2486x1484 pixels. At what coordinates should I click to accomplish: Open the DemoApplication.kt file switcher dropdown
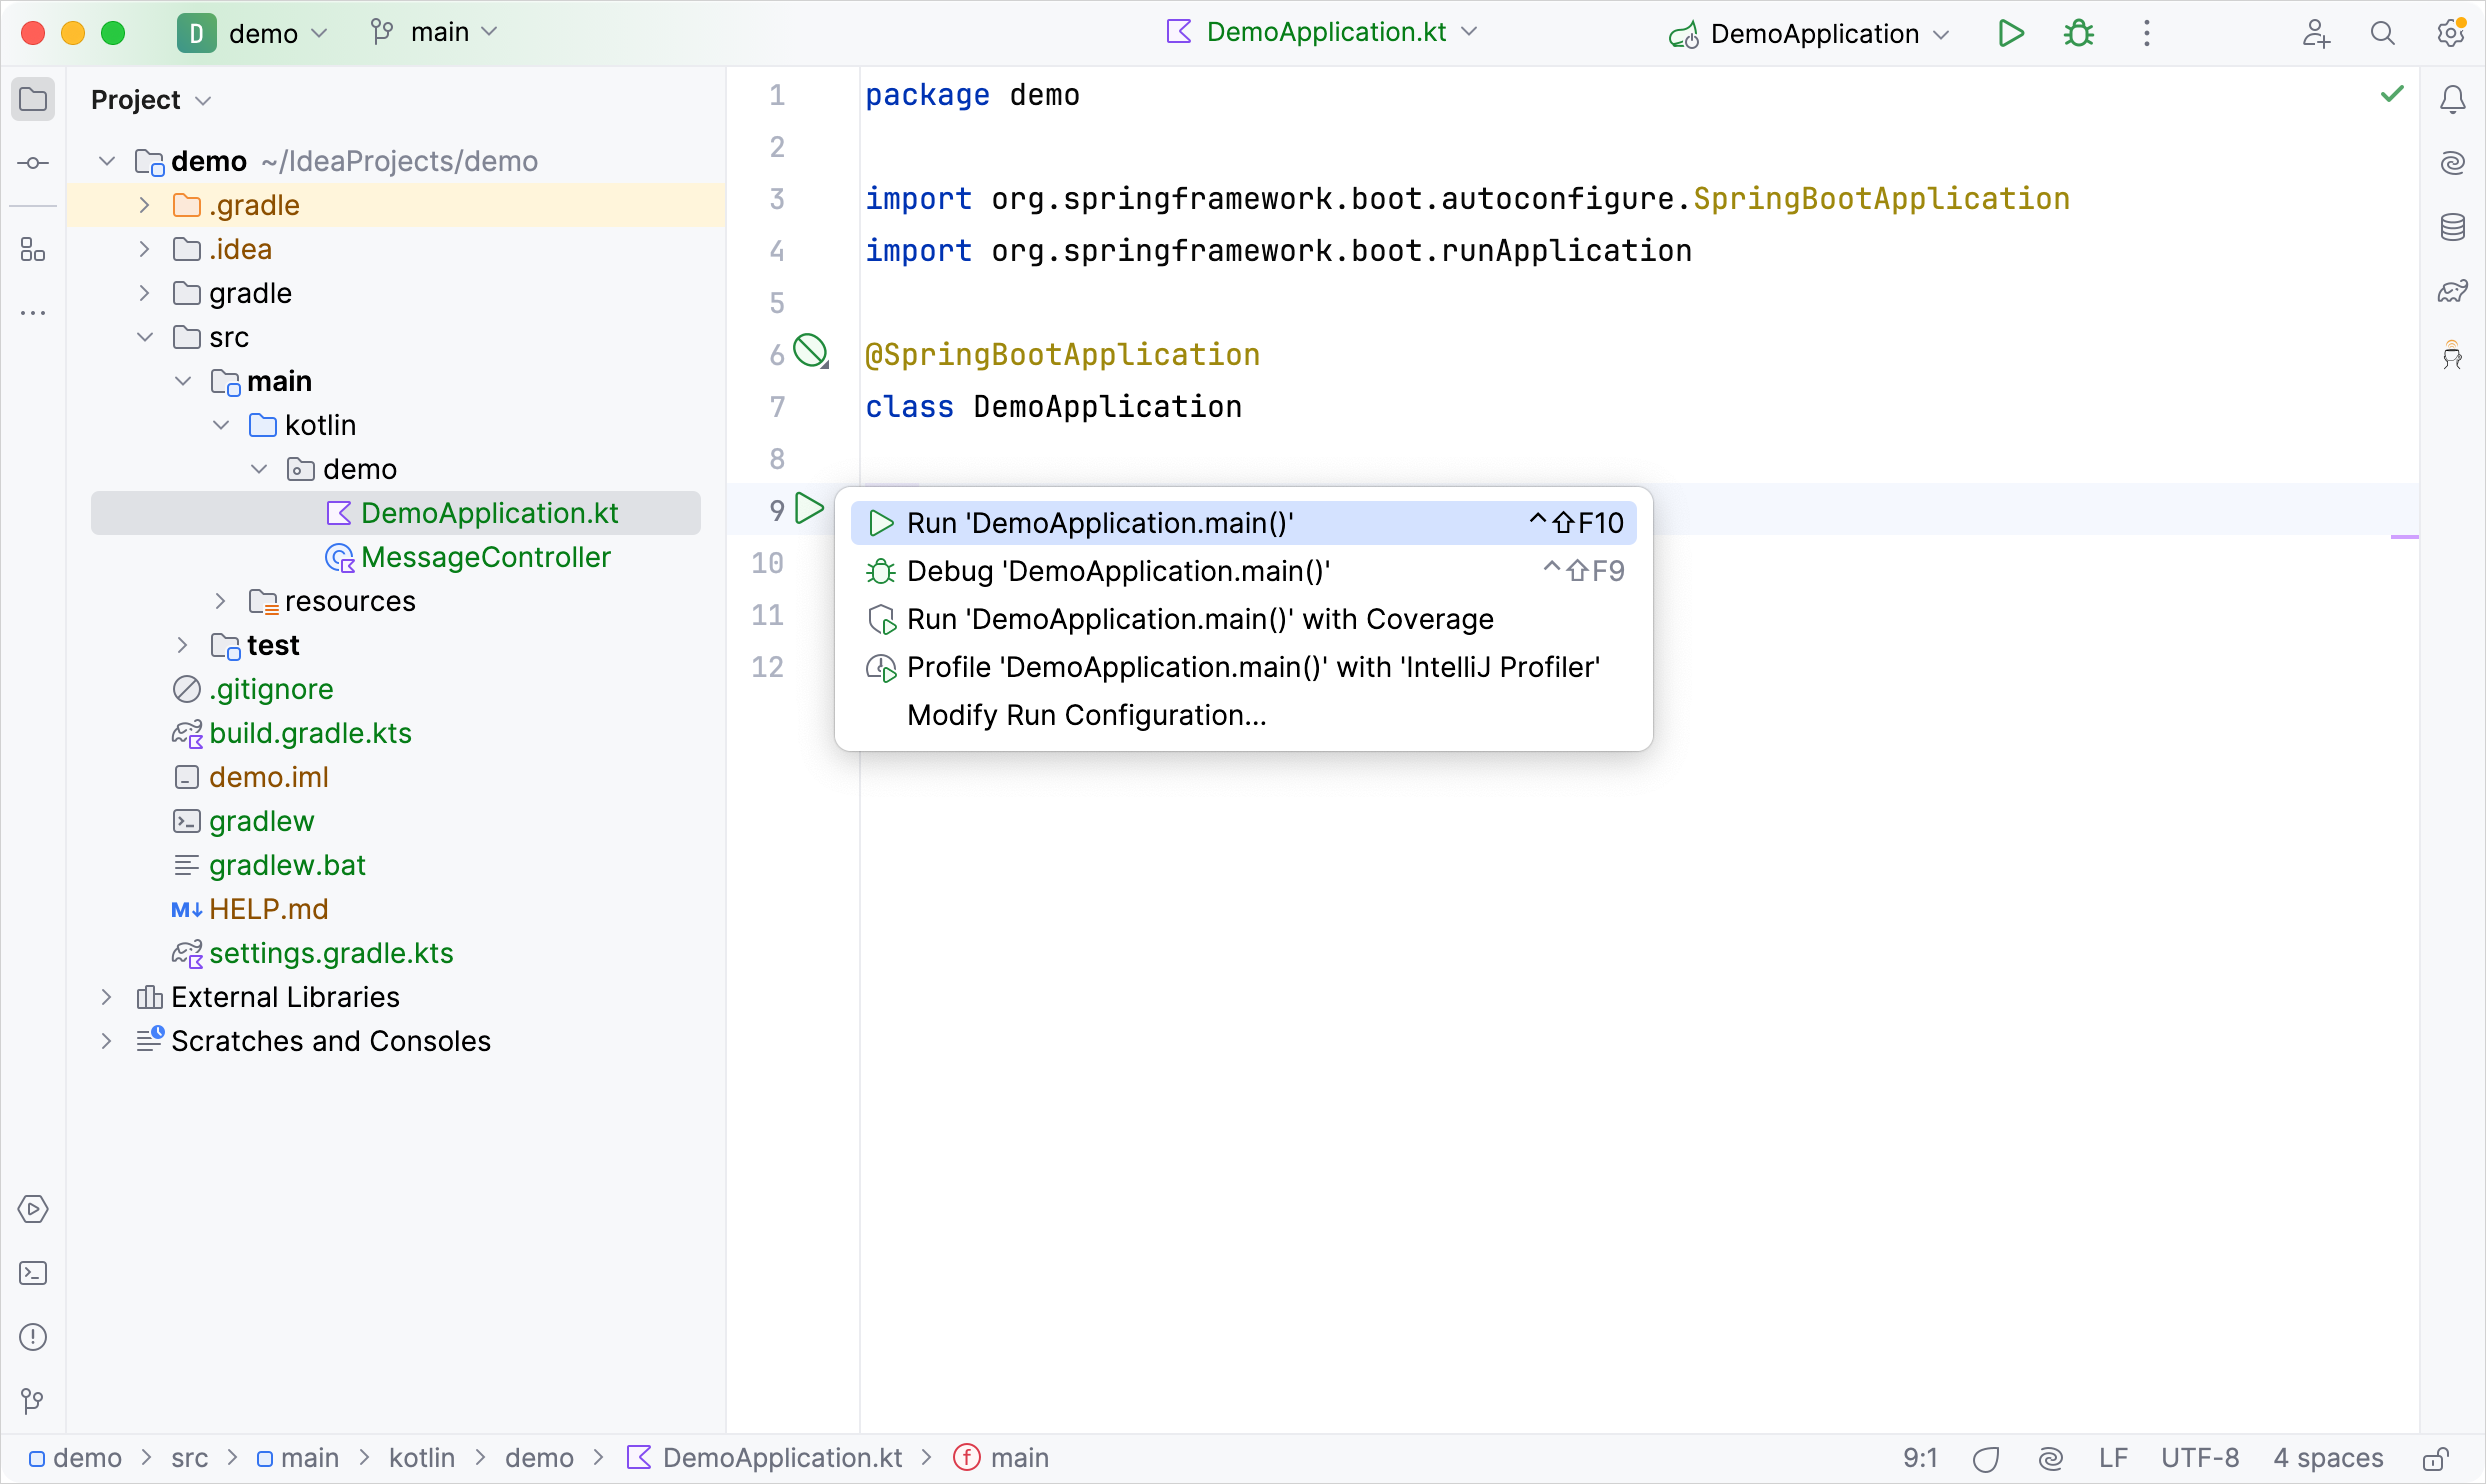[x=1322, y=33]
